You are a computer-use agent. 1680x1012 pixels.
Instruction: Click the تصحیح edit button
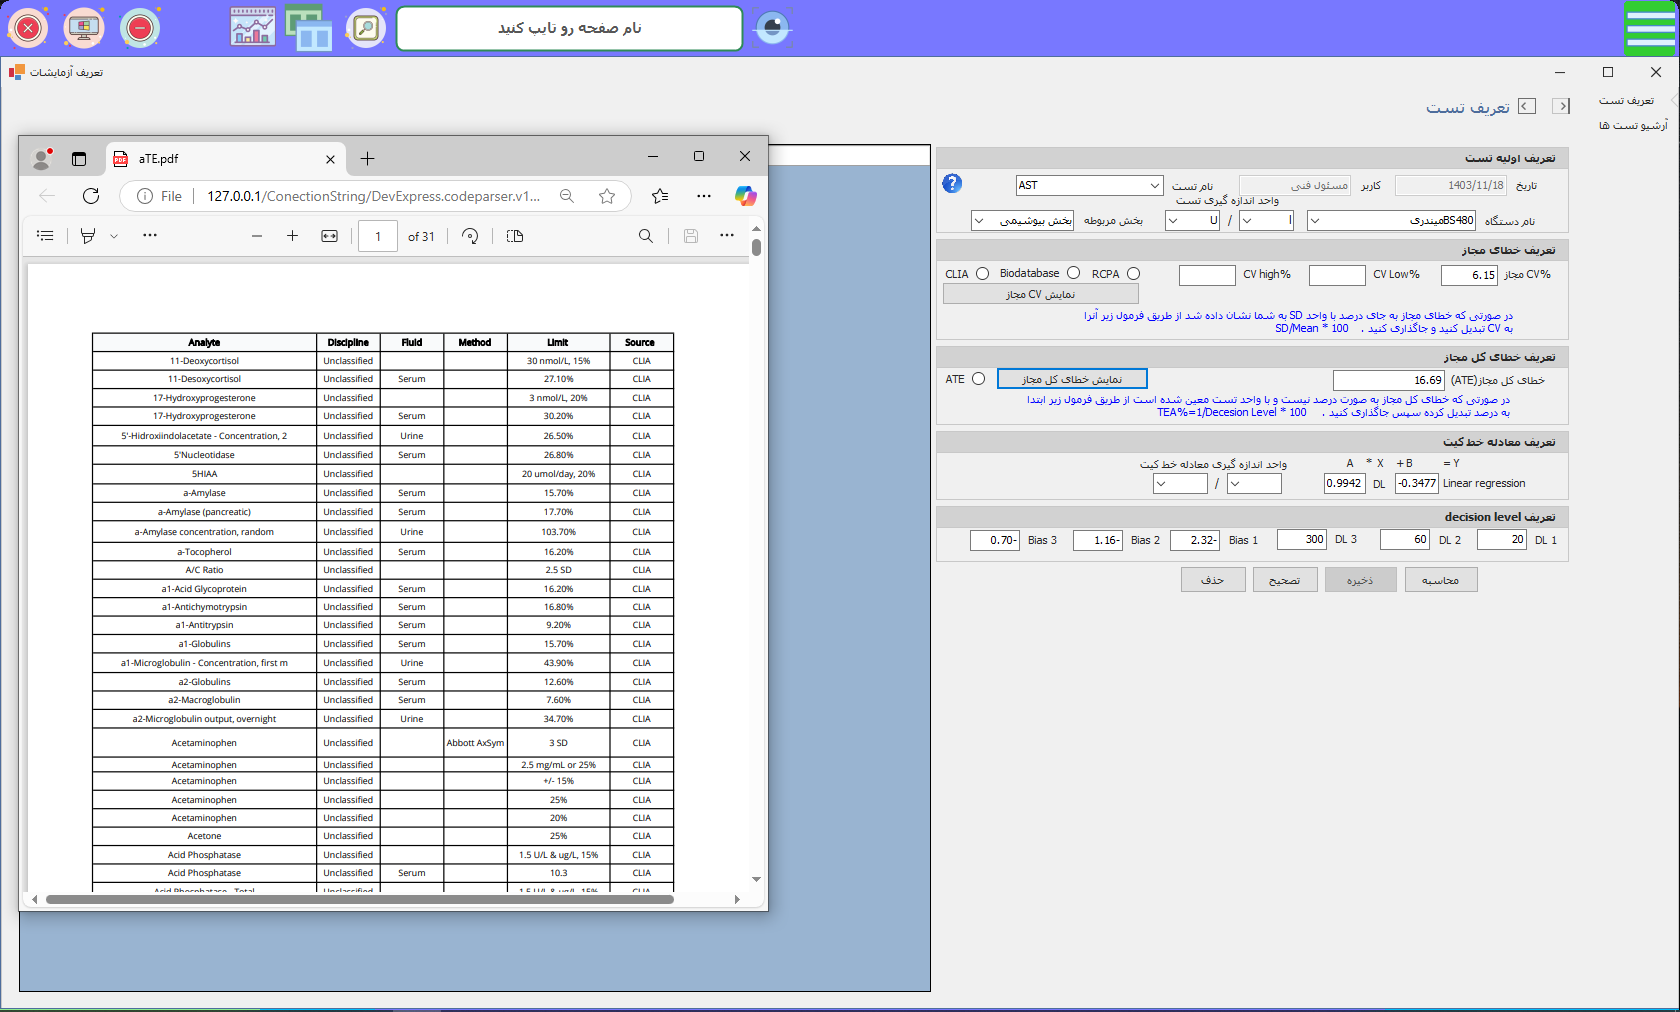(x=1285, y=580)
